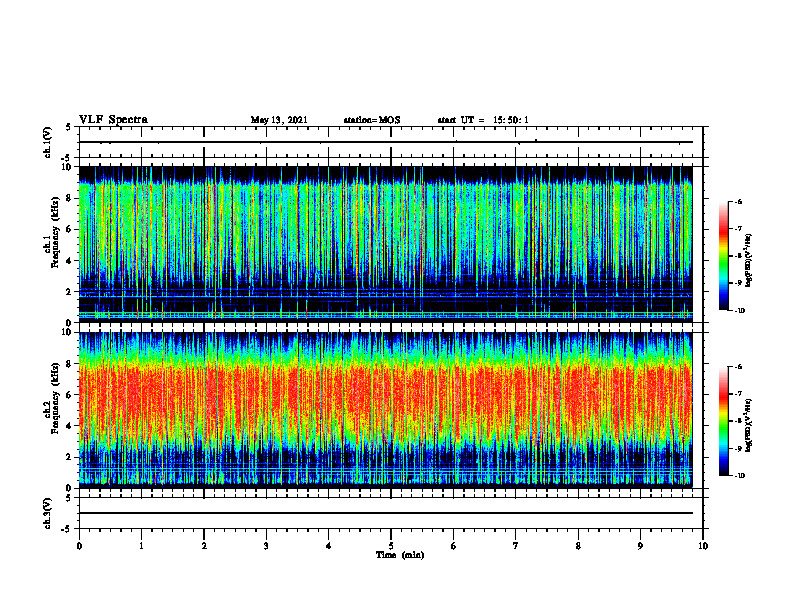Image resolution: width=792 pixels, height=612 pixels.
Task: Click the date "May 13, 2021"
Action: [279, 120]
